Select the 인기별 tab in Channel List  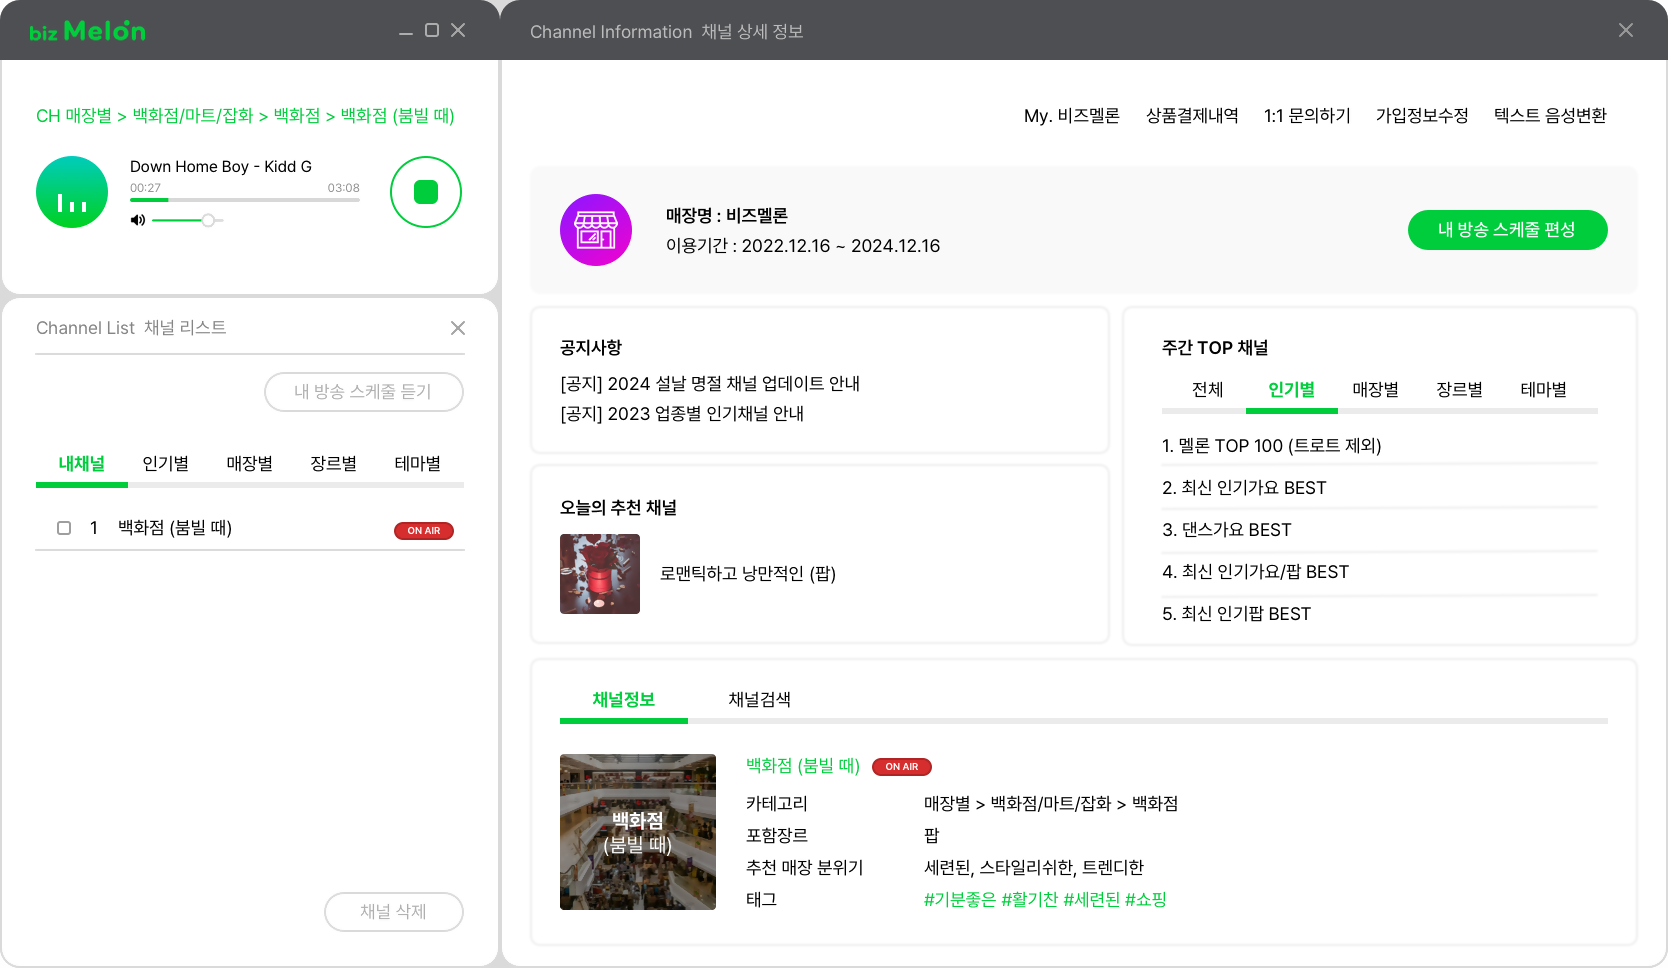(x=166, y=464)
